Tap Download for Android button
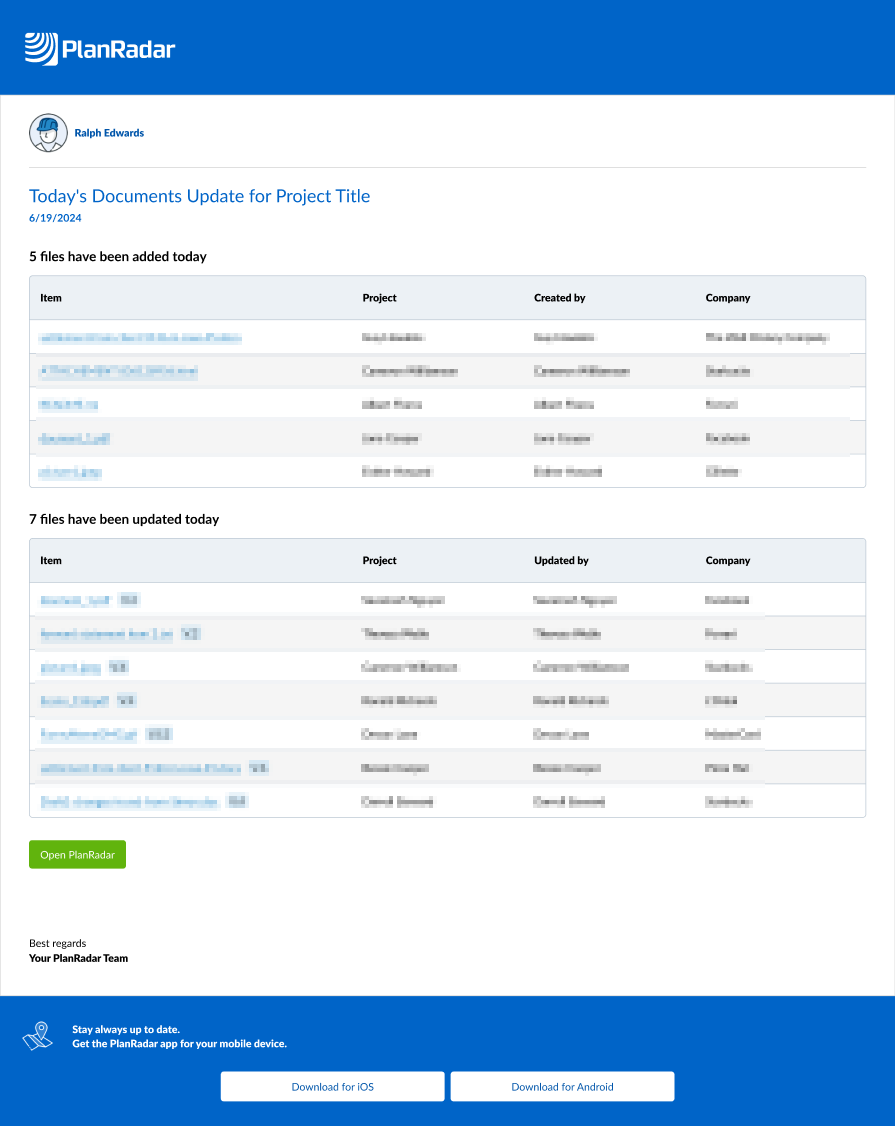This screenshot has height=1126, width=895. (562, 1086)
